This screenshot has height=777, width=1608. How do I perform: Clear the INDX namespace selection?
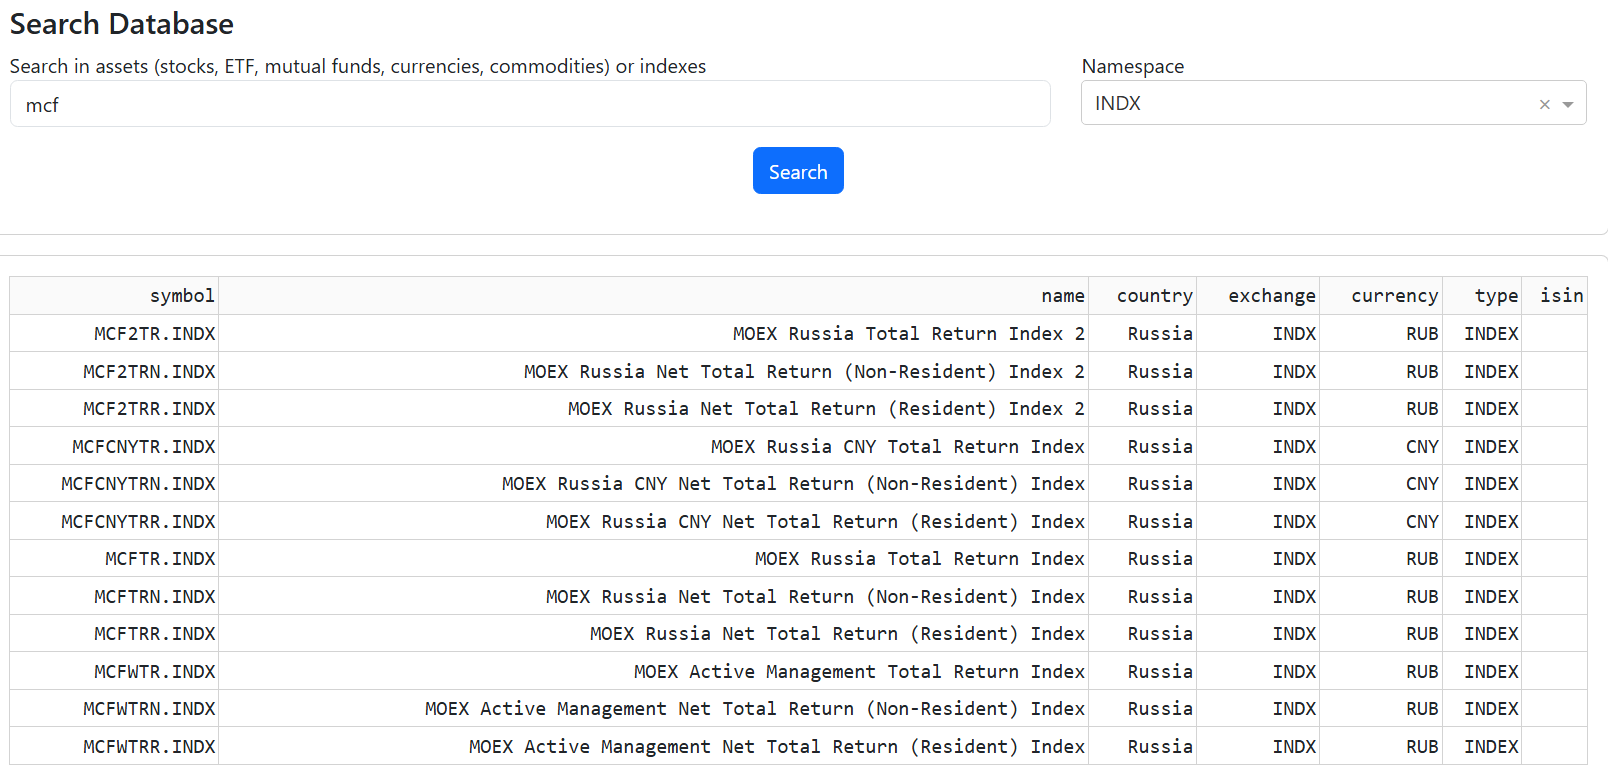[x=1544, y=104]
